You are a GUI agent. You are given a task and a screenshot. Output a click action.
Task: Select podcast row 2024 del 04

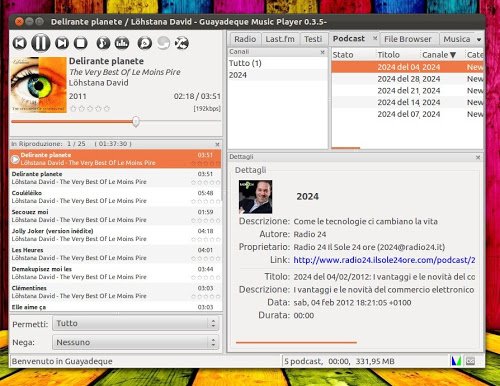pyautogui.click(x=407, y=67)
